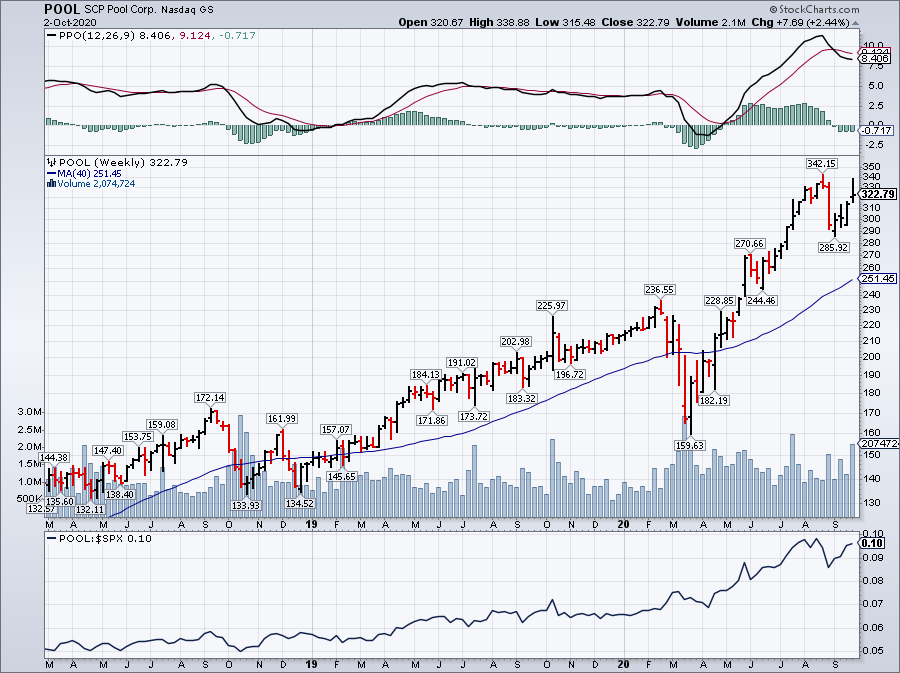Screen dimensions: 900x673
Task: Select the 'High 338.88' header value
Action: click(499, 22)
